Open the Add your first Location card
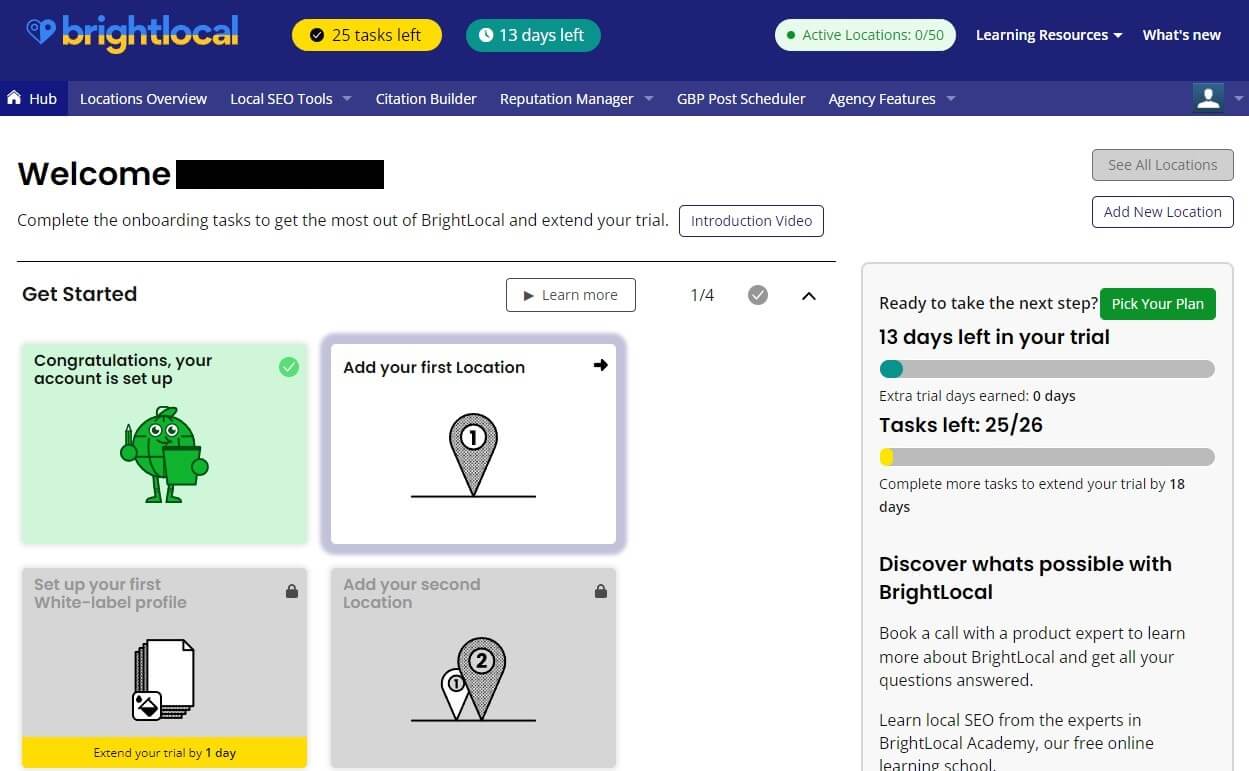Screen dimensions: 1249x771 pyautogui.click(x=473, y=444)
